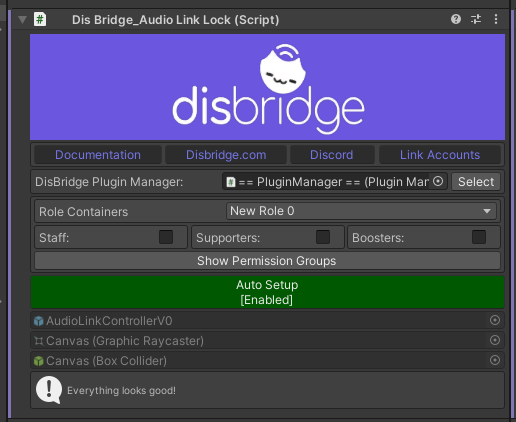Click the exclamation speech bubble info icon
The width and height of the screenshot is (516, 422).
point(49,390)
